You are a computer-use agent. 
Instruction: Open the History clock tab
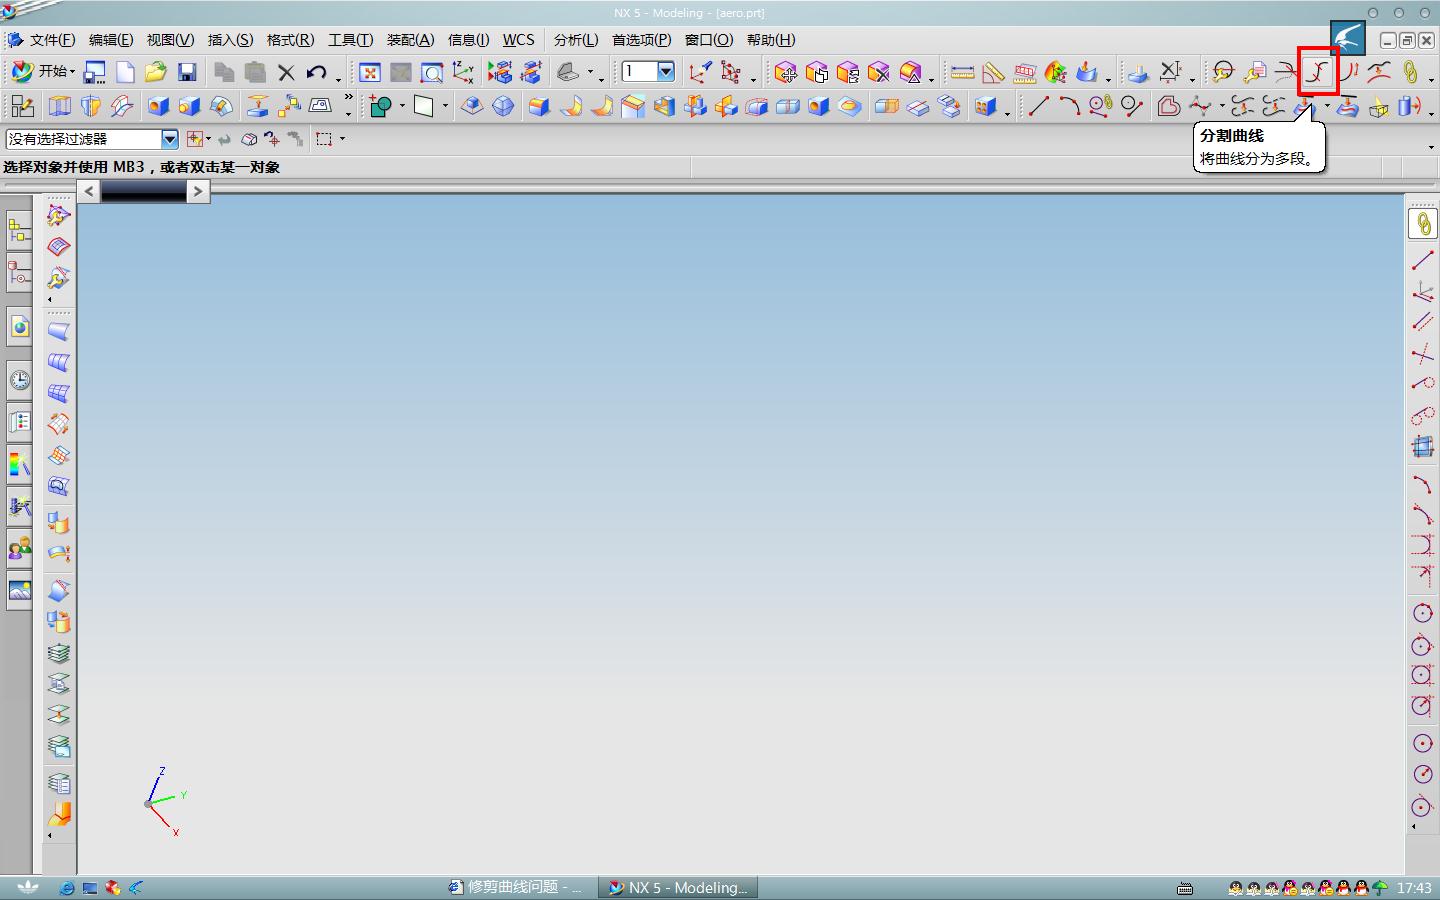[x=19, y=380]
